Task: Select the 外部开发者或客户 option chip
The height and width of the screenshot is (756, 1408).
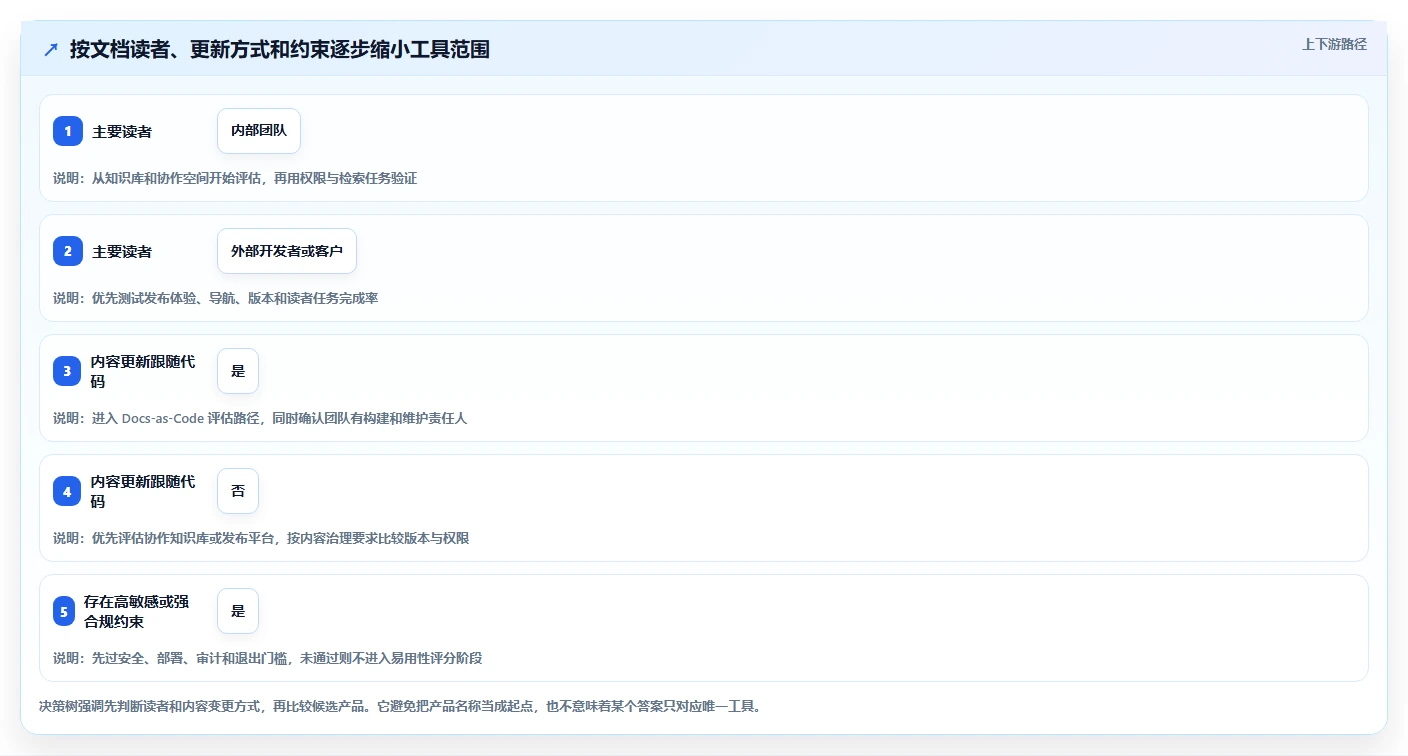Action: point(287,251)
